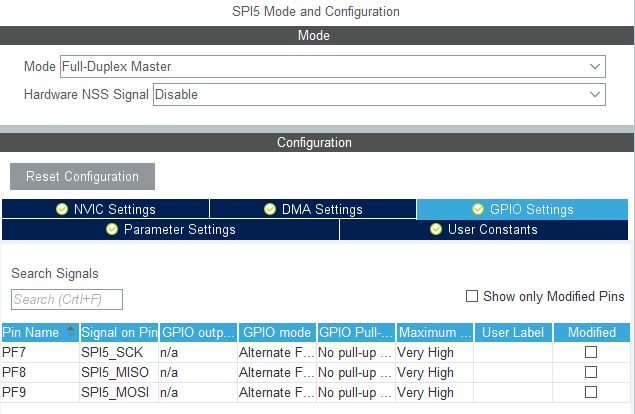Open the DMA Settings tab
This screenshot has height=414, width=635.
tap(312, 209)
